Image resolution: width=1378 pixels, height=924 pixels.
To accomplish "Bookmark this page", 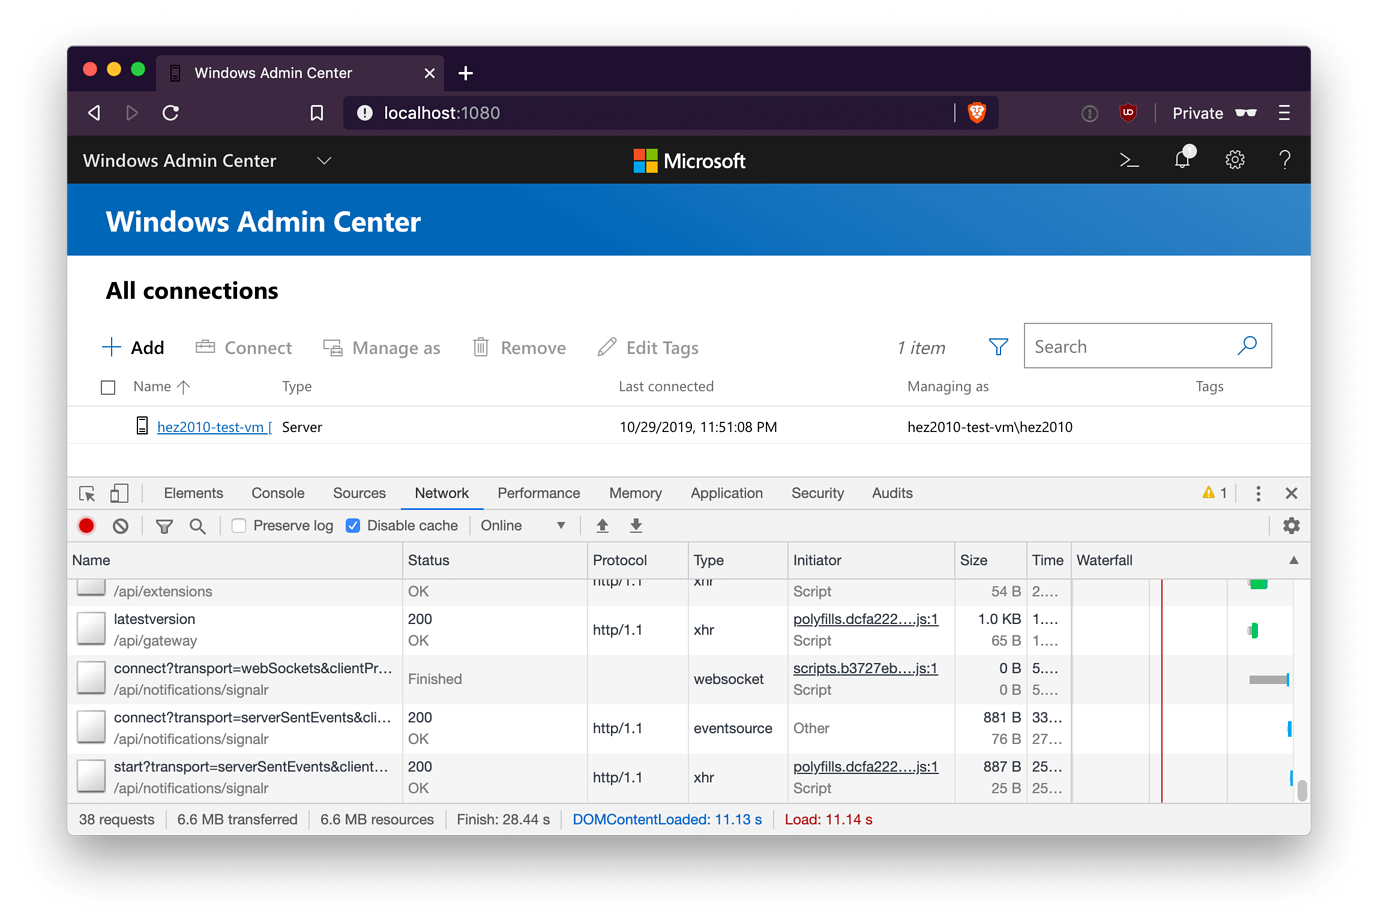I will (x=317, y=113).
